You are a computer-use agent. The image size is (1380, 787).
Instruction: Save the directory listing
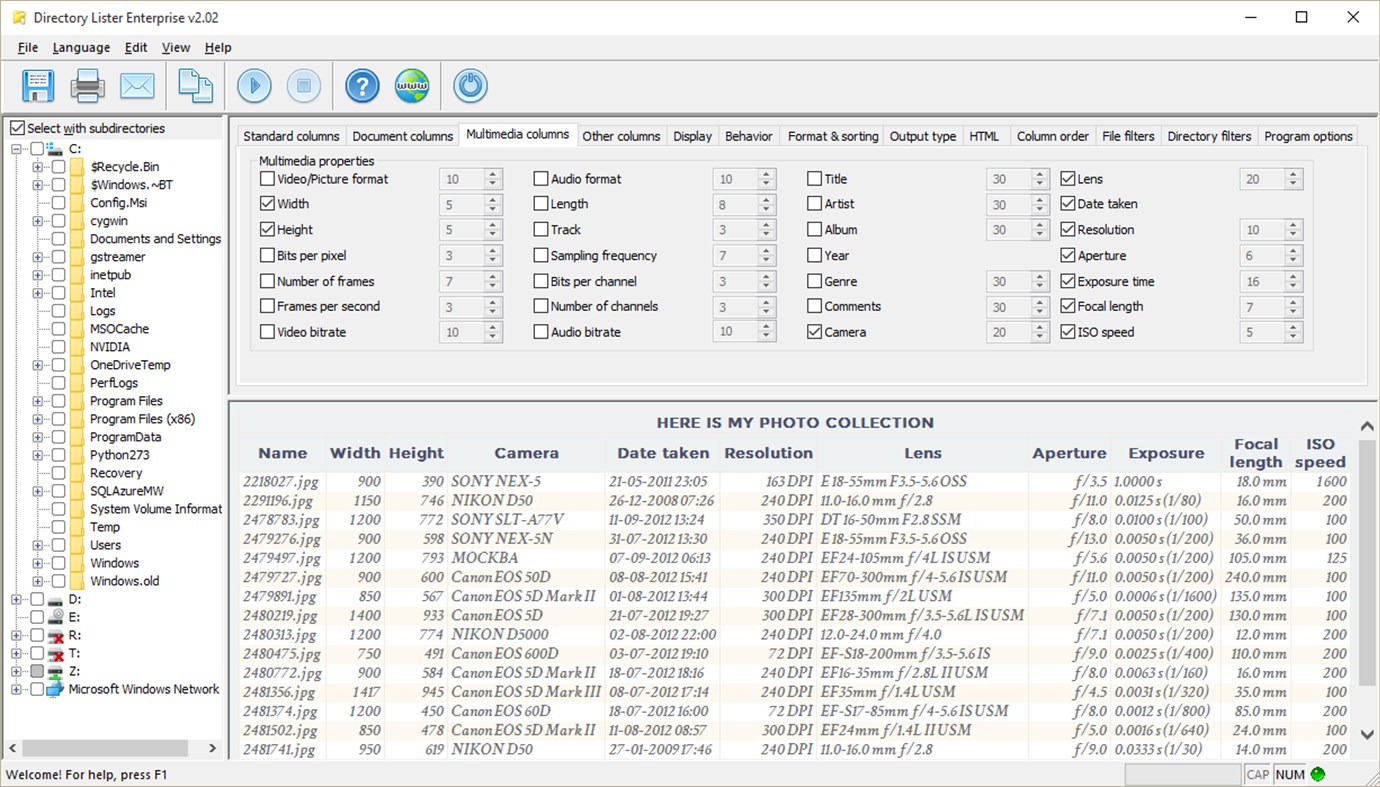(x=37, y=86)
